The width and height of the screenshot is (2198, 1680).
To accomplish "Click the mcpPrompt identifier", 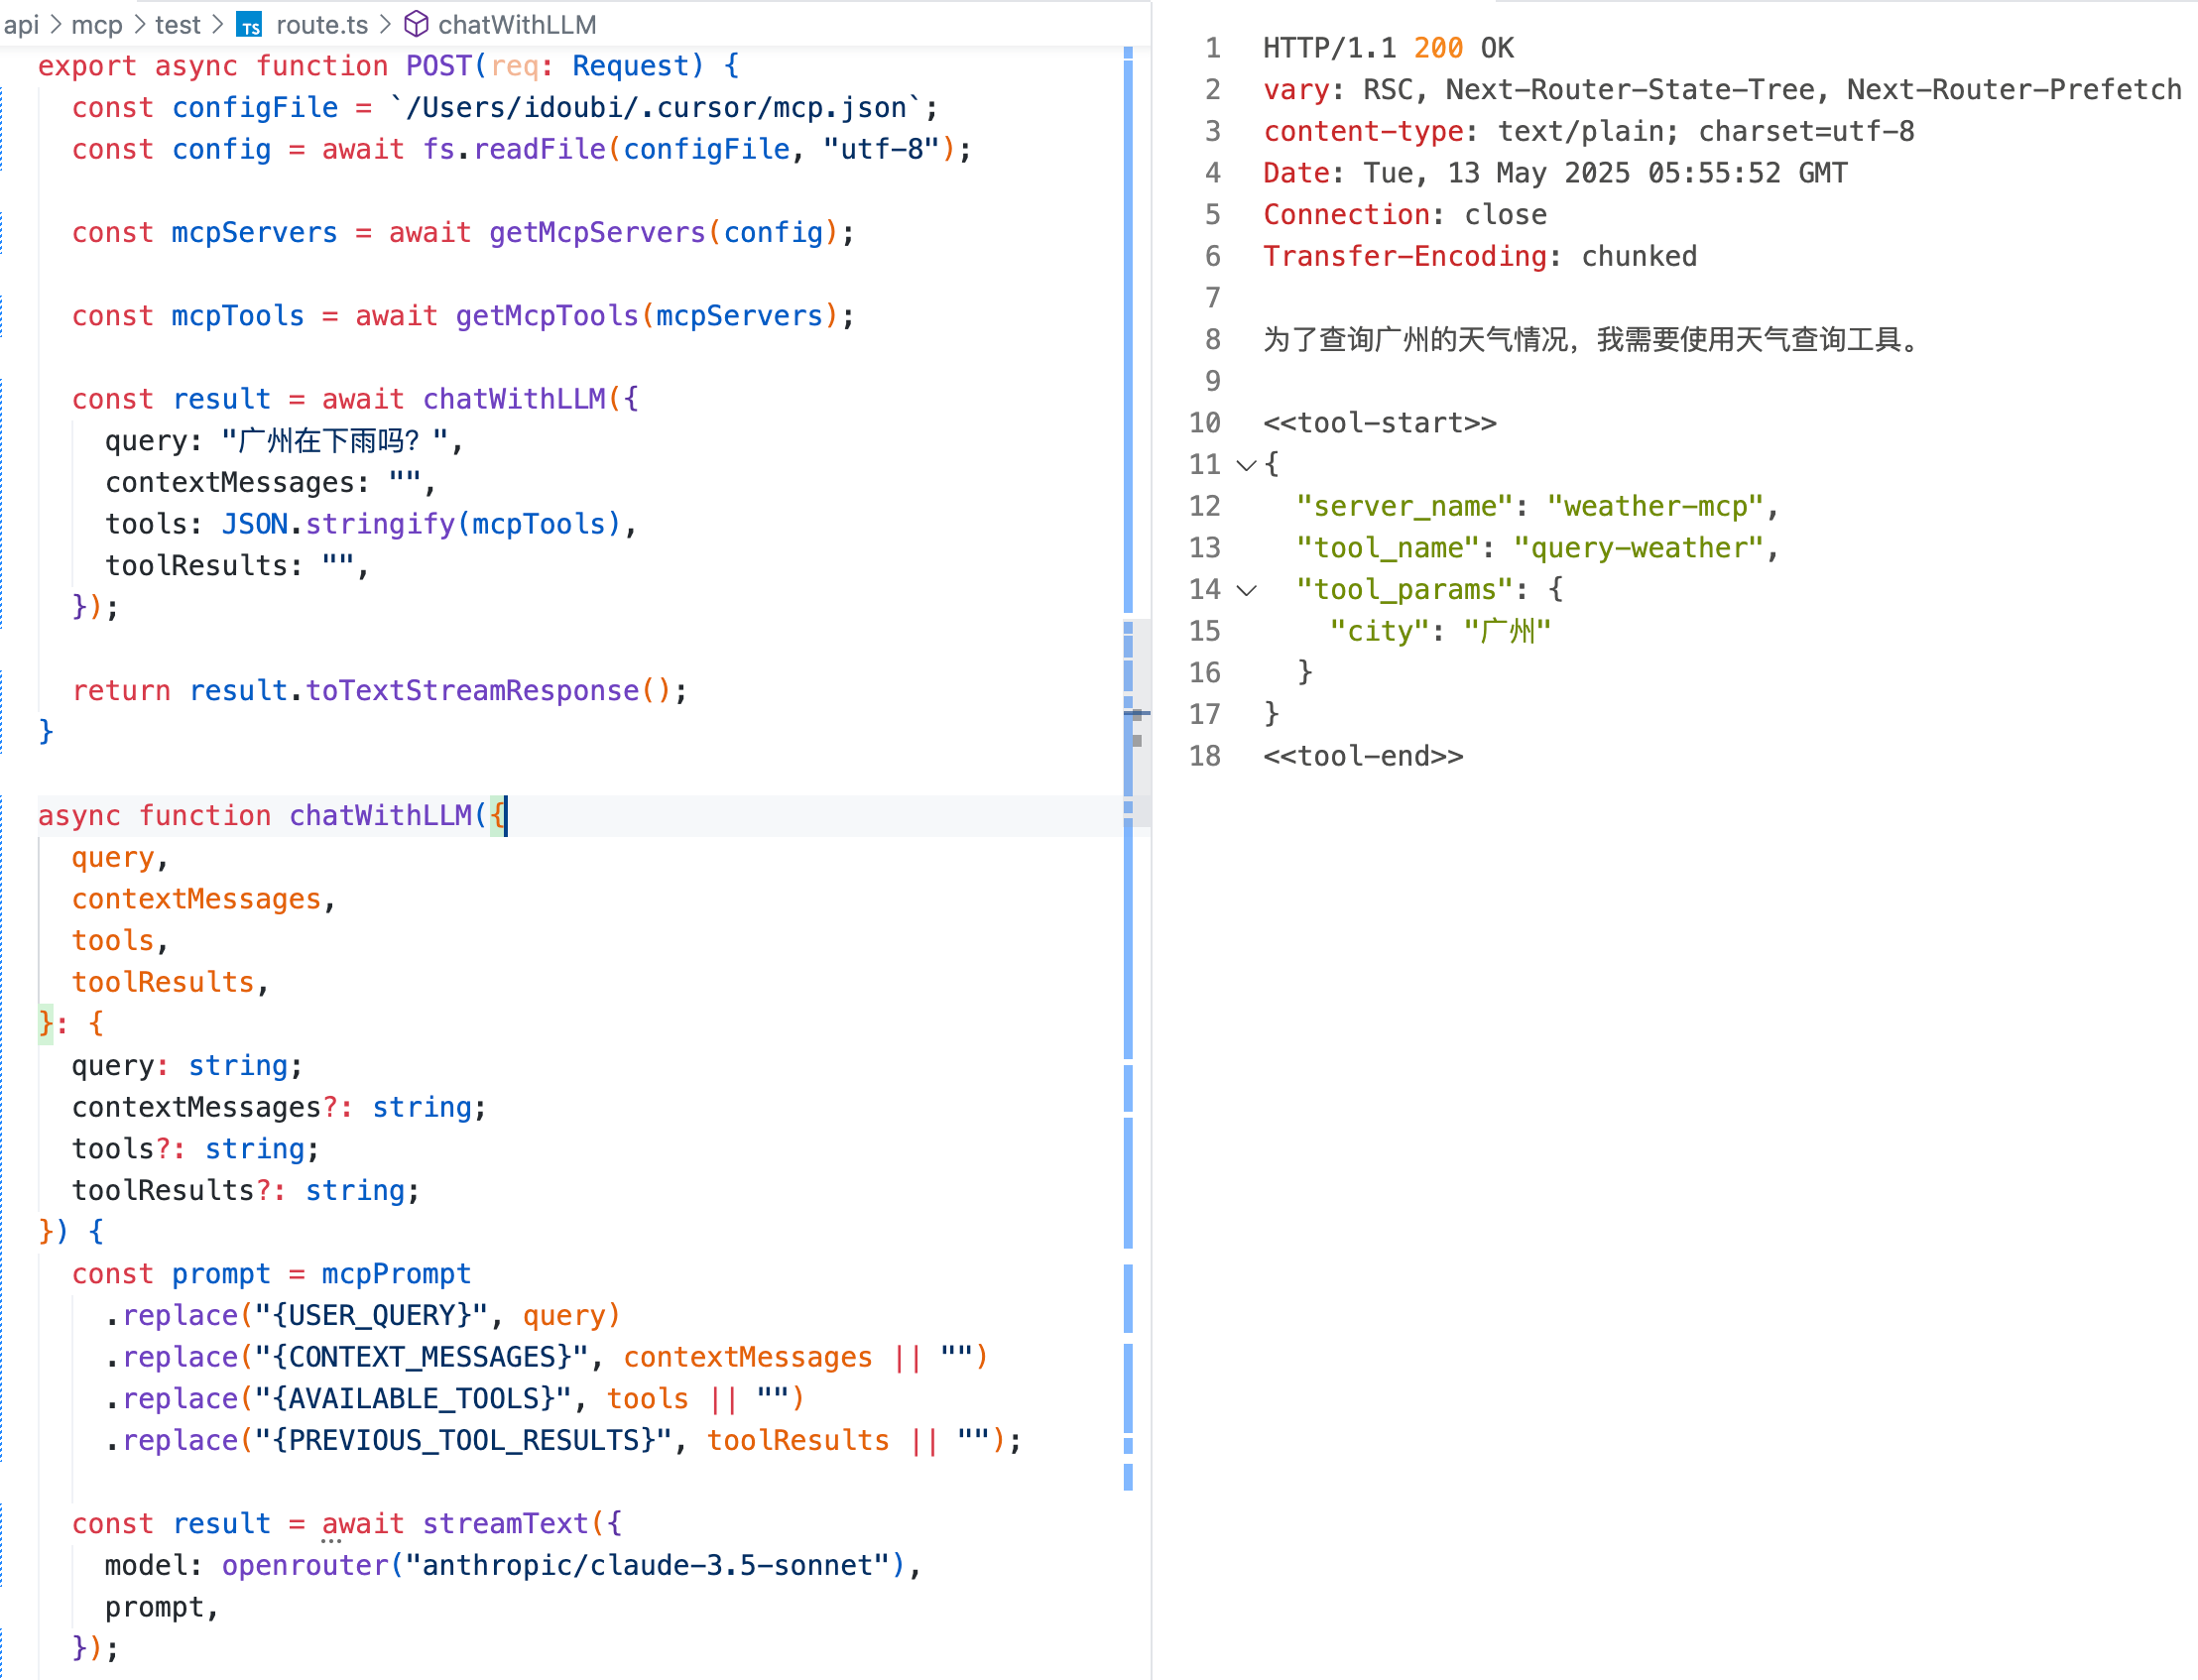I will [x=396, y=1273].
